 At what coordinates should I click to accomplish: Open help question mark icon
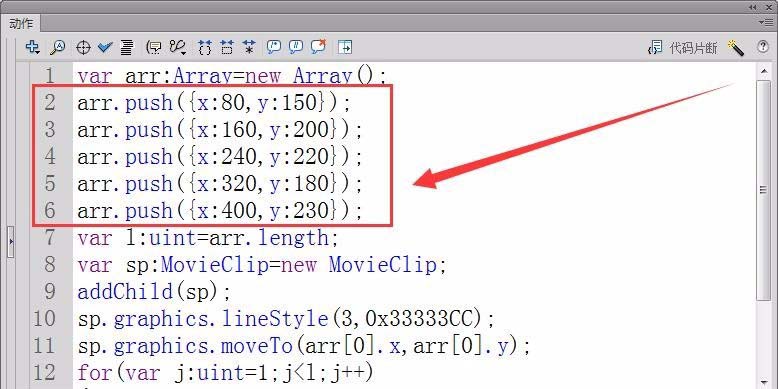pyautogui.click(x=763, y=47)
